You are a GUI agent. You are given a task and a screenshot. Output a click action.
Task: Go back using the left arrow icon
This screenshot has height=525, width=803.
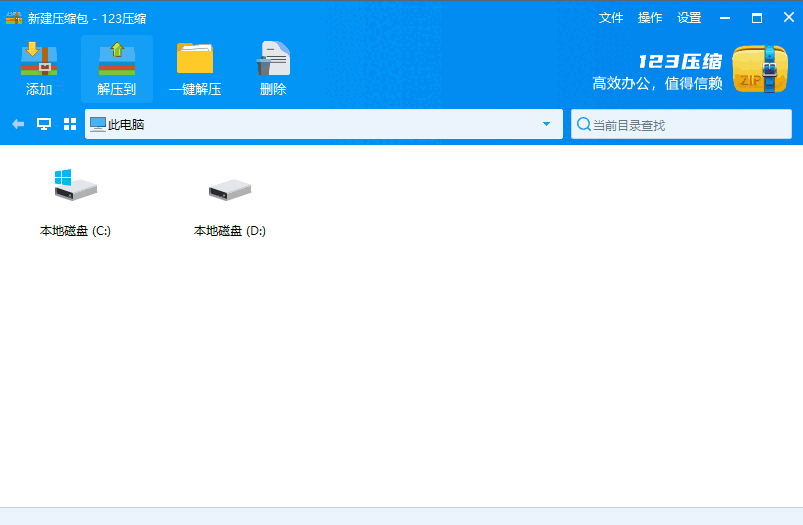pos(18,124)
